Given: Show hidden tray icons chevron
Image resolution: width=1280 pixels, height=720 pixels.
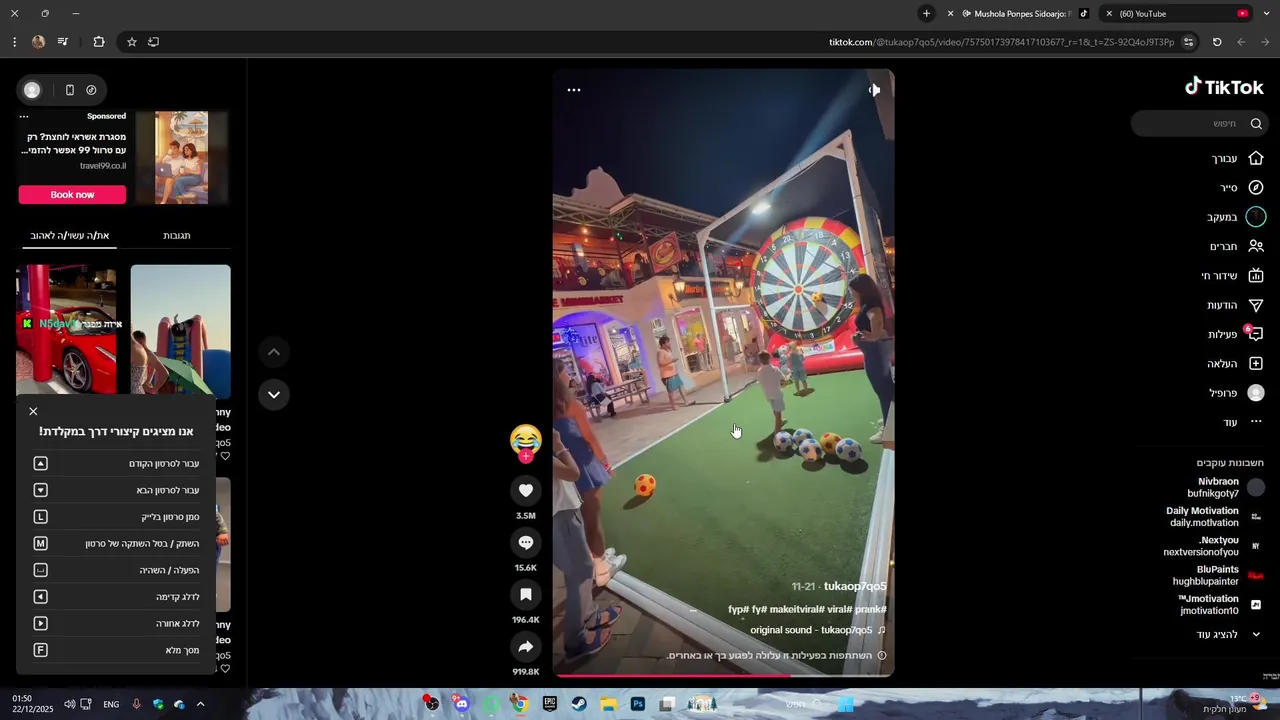Looking at the screenshot, I should click(200, 704).
